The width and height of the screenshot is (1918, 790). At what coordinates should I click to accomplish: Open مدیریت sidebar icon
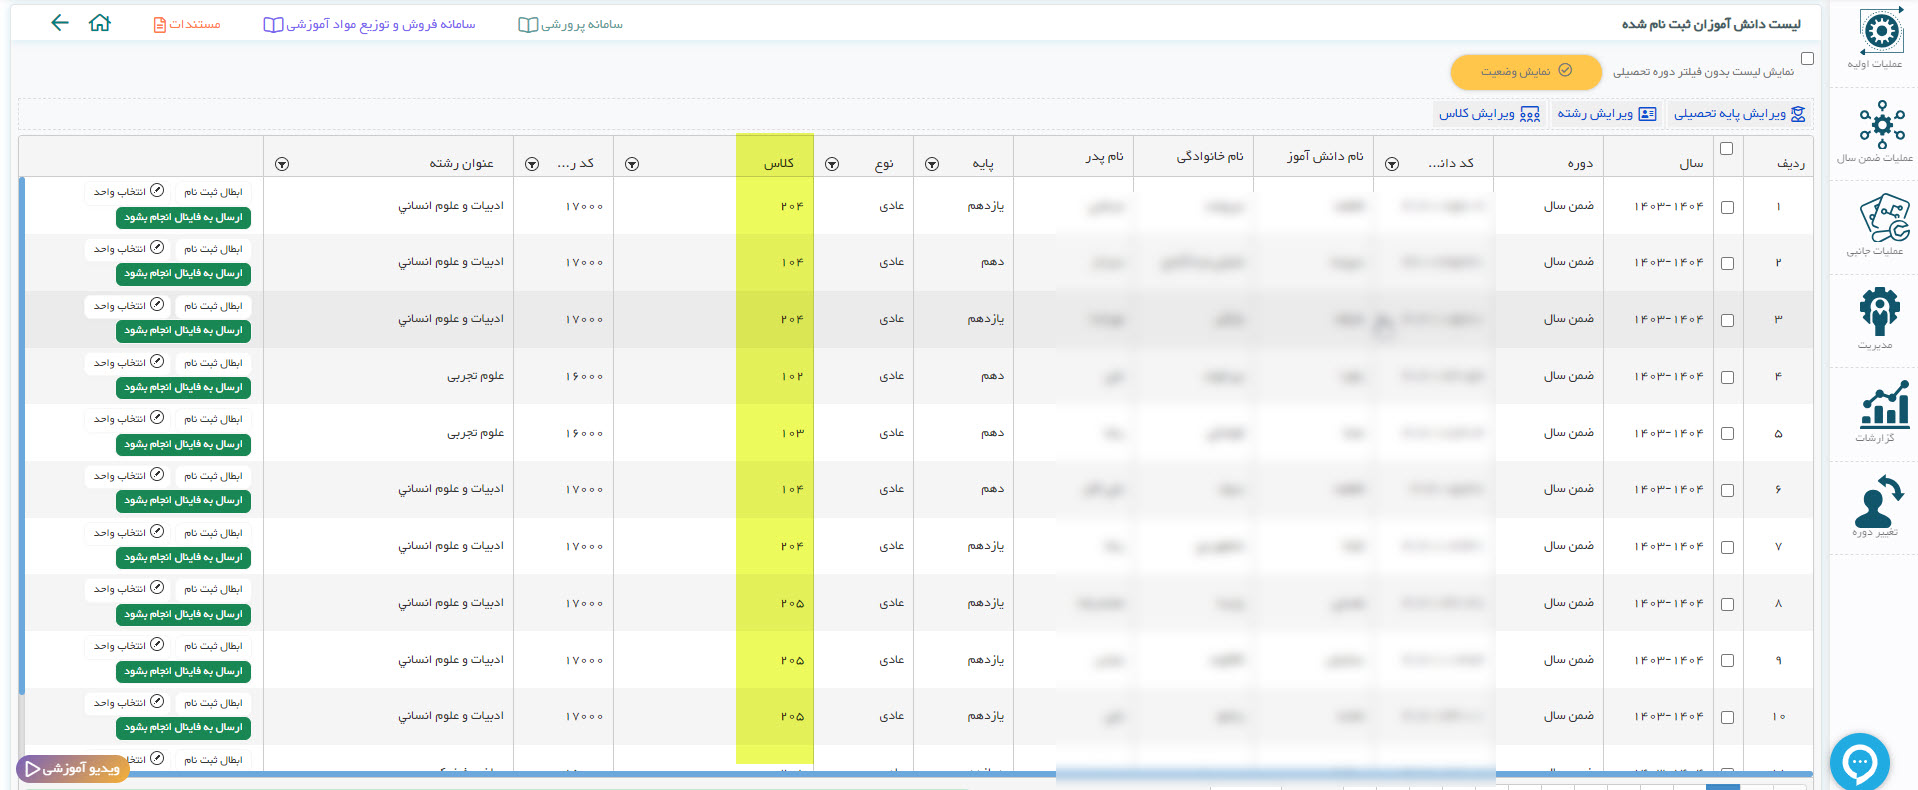pos(1879,311)
